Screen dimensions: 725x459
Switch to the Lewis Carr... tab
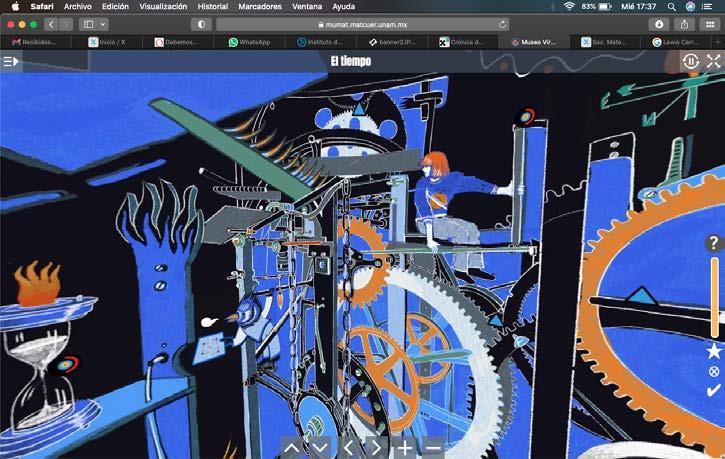point(676,42)
